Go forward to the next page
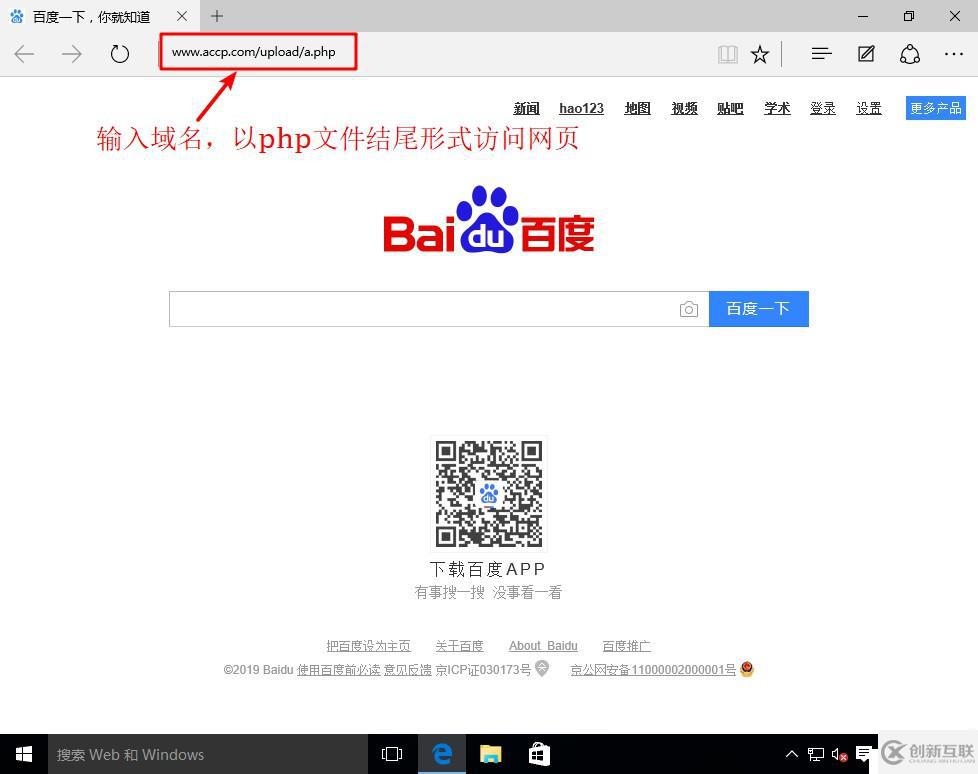Viewport: 978px width, 774px height. [x=72, y=54]
